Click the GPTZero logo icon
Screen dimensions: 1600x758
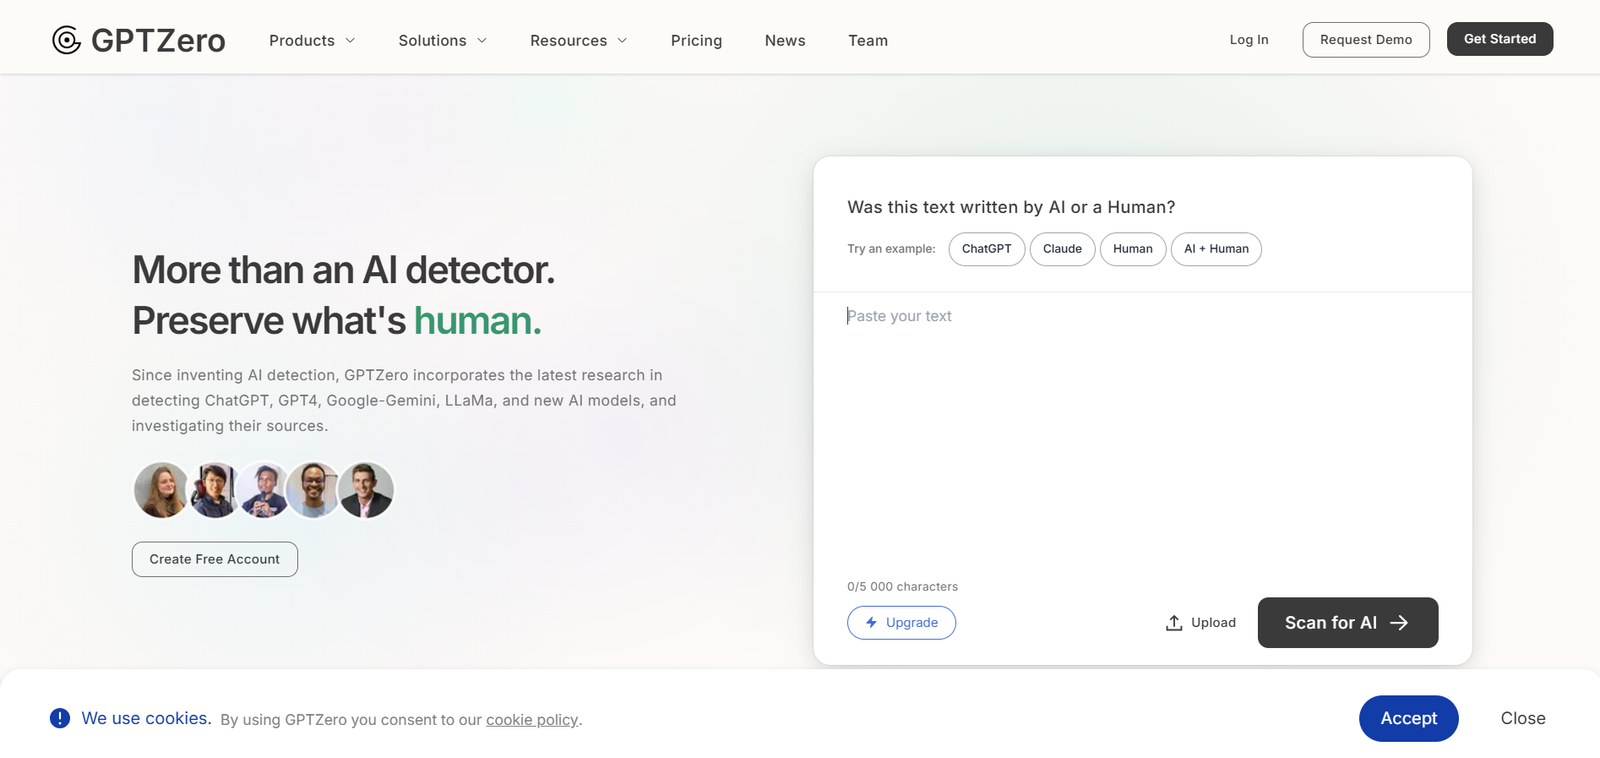66,40
